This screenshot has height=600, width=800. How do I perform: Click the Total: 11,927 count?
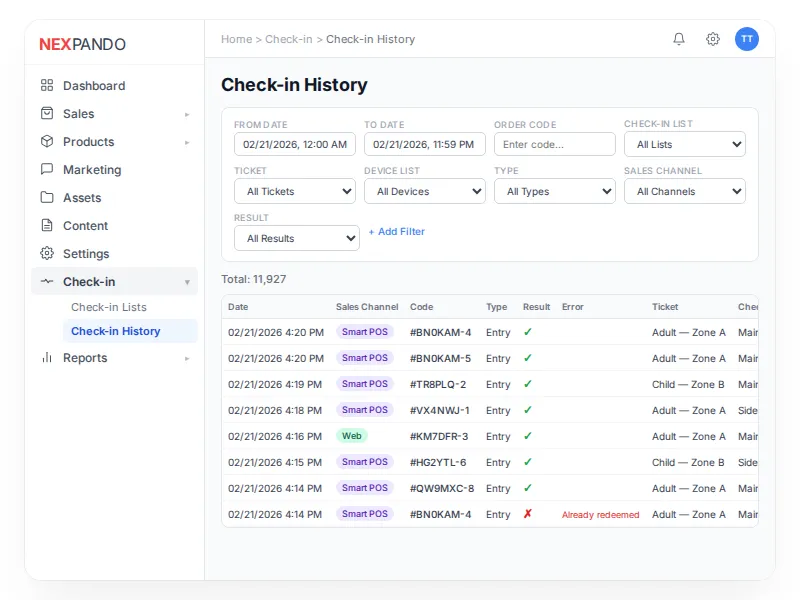point(254,279)
